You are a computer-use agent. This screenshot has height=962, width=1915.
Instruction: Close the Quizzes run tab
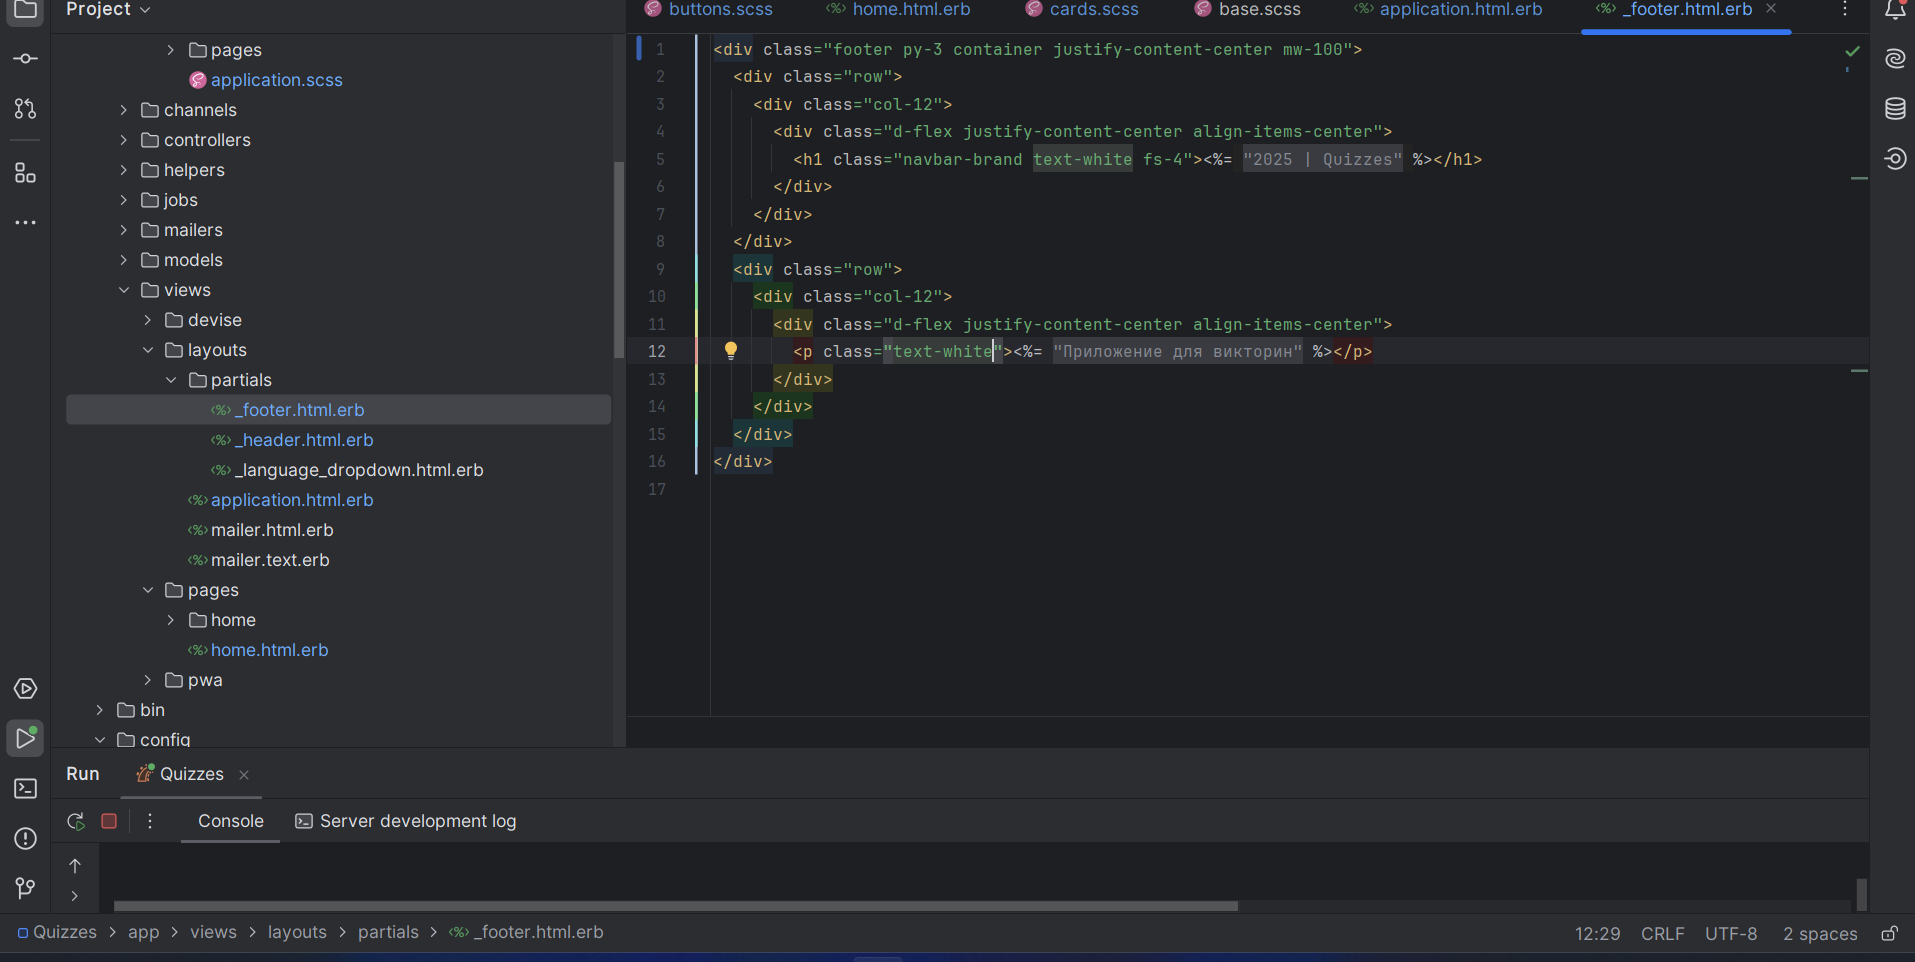244,775
